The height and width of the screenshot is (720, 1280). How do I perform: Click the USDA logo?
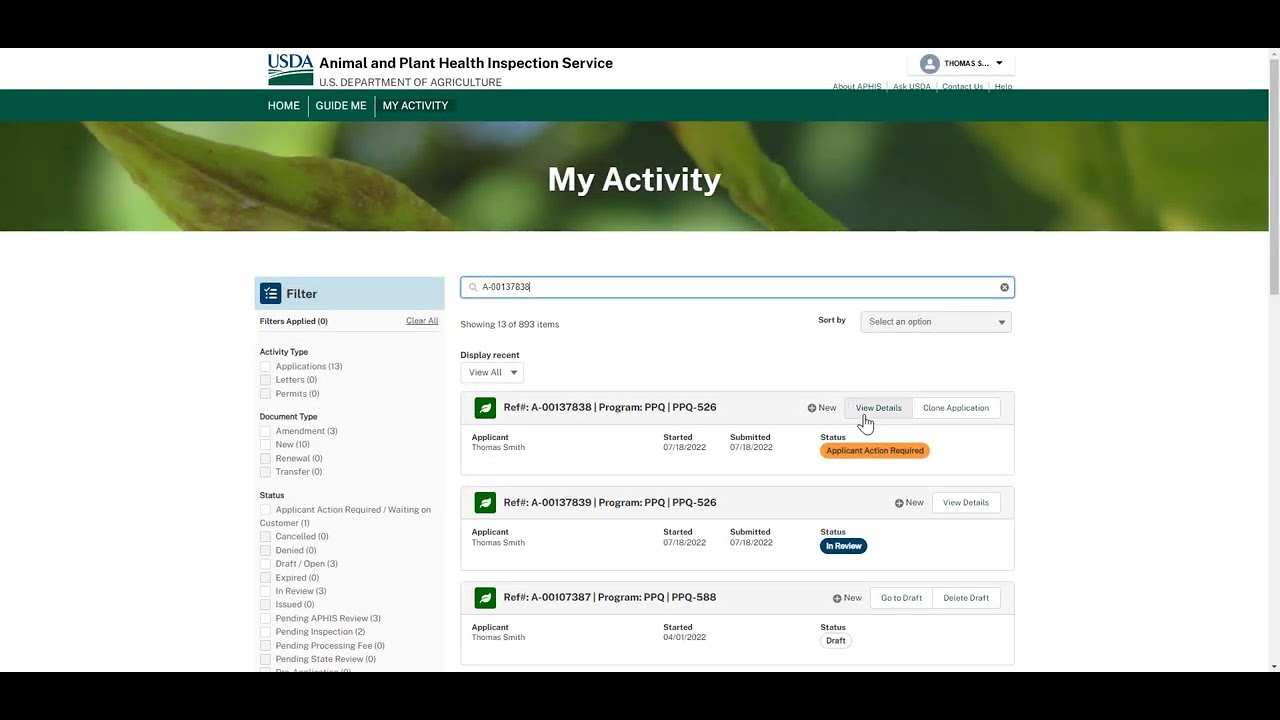[x=290, y=70]
